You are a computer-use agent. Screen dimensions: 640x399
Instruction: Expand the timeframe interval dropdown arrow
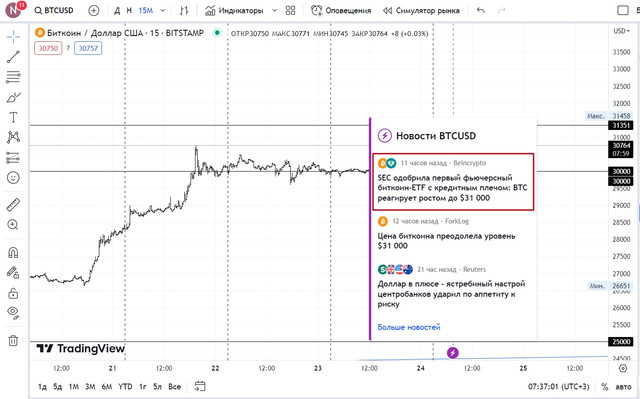click(x=162, y=11)
